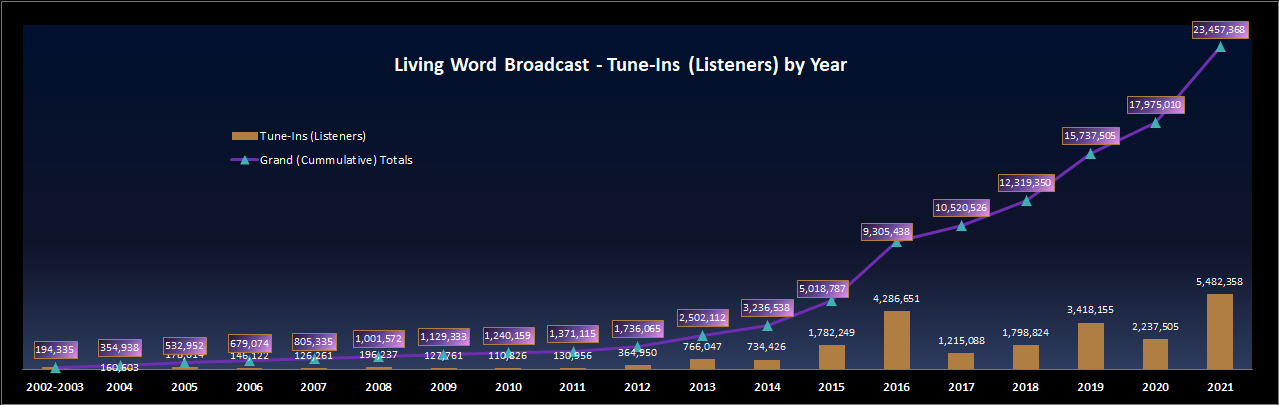The width and height of the screenshot is (1279, 405).
Task: Select the x-axis label "2014"
Action: pos(767,386)
